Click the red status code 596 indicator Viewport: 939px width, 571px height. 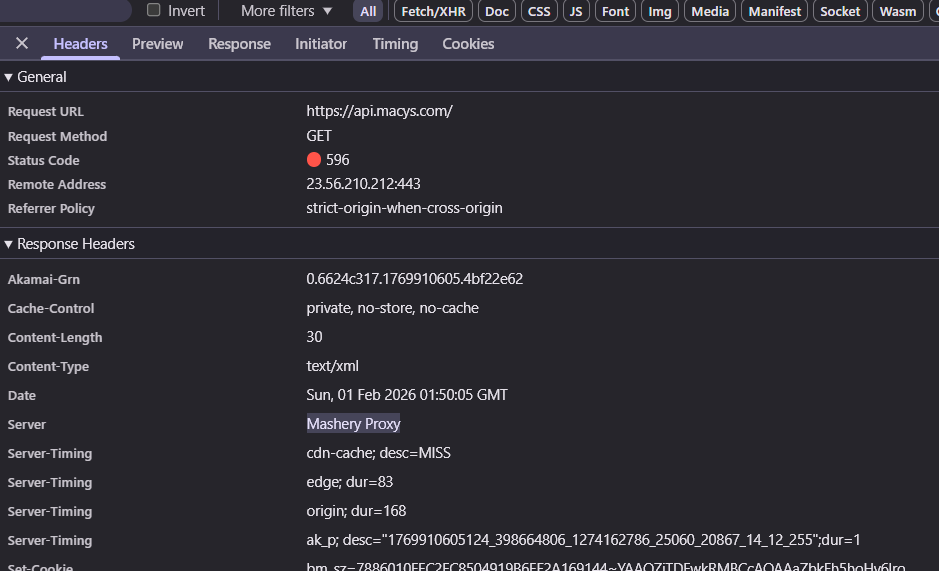(x=314, y=160)
